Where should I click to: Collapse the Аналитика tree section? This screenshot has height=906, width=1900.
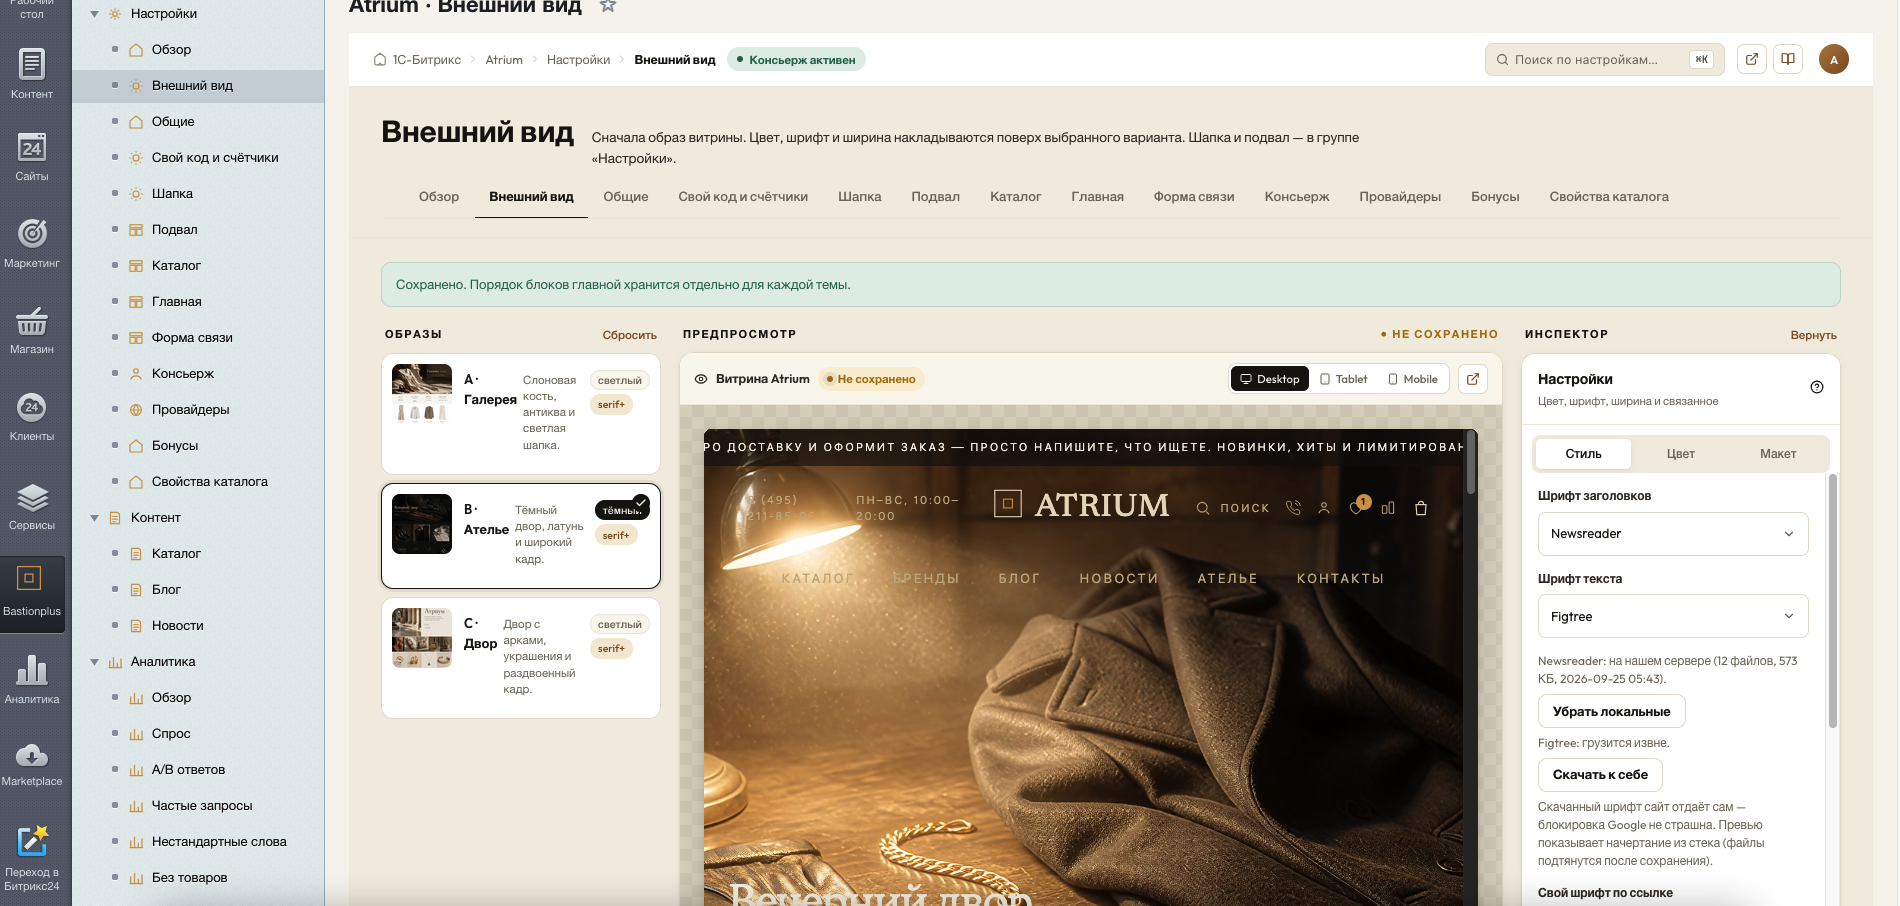coord(95,662)
